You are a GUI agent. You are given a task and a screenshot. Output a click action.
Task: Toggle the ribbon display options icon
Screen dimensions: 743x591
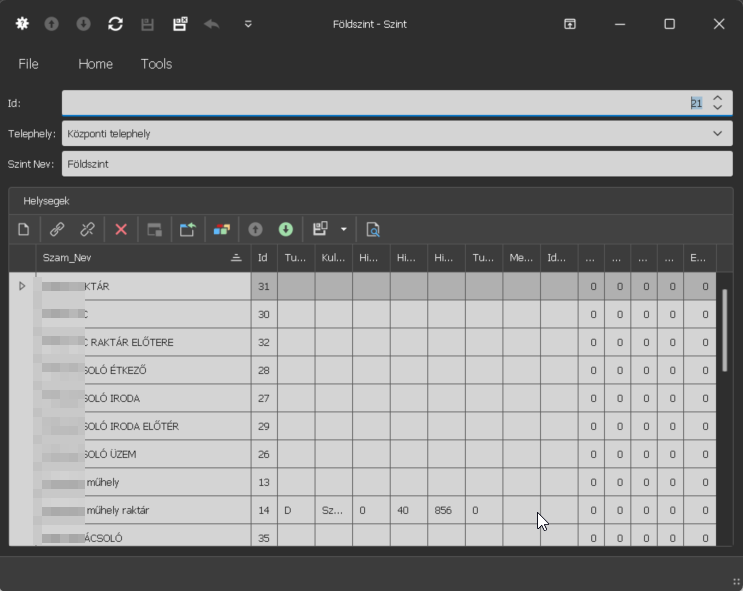coord(570,24)
